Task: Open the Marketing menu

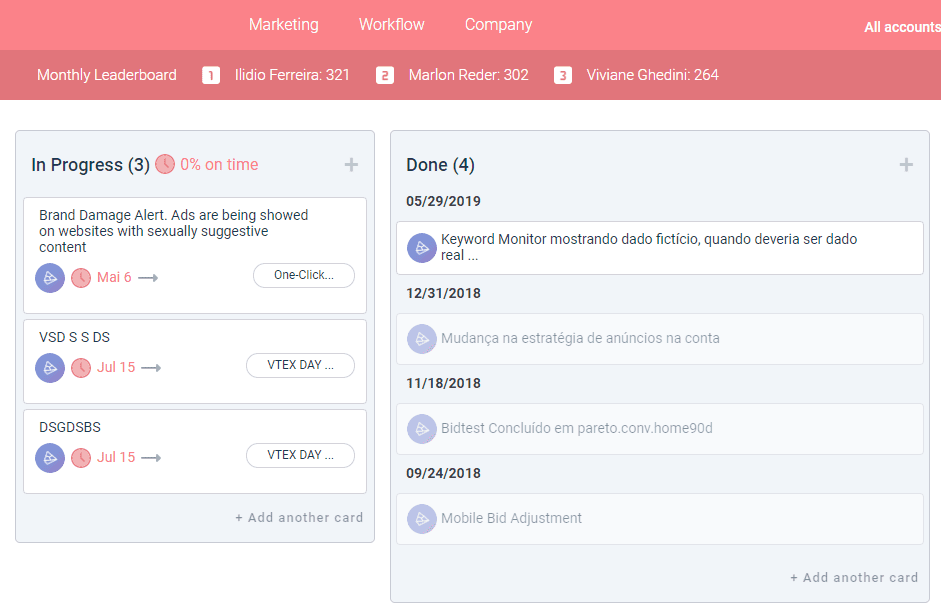Action: click(x=284, y=25)
